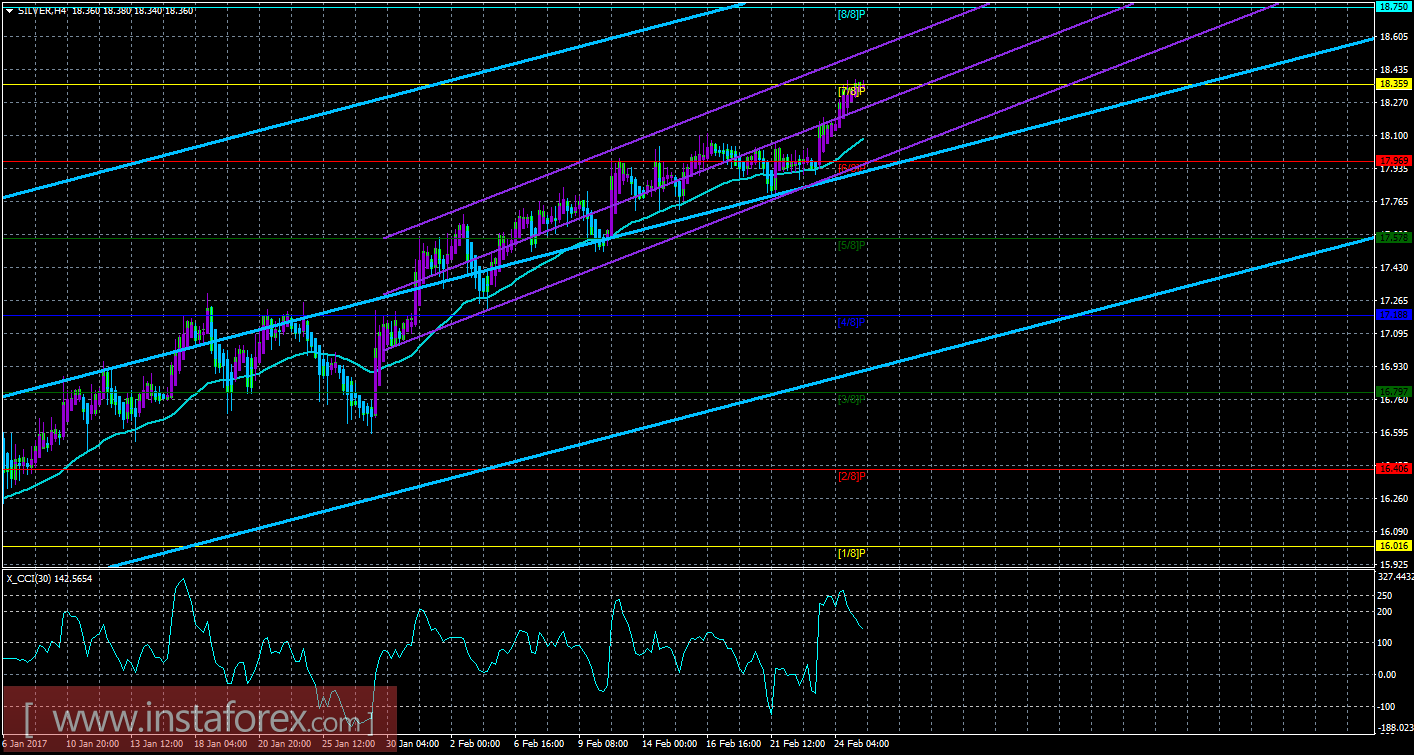The width and height of the screenshot is (1414, 755).
Task: Select the SILVER,H4 chart title text
Action: click(x=43, y=10)
